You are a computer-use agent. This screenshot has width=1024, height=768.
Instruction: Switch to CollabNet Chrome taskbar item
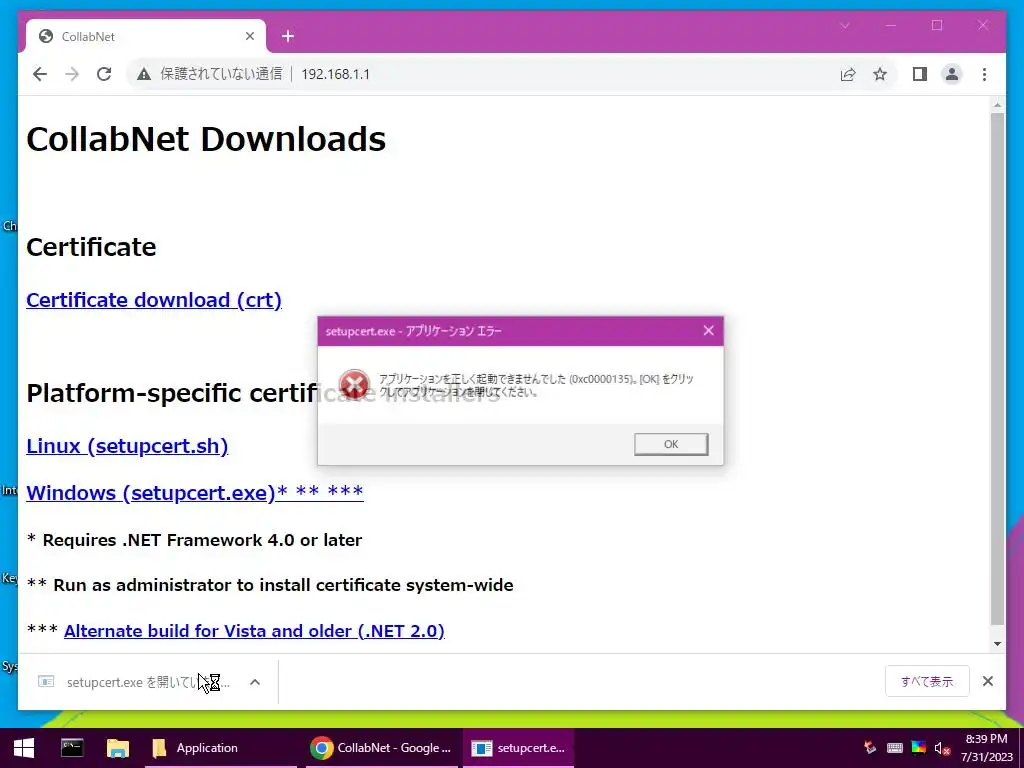[381, 748]
